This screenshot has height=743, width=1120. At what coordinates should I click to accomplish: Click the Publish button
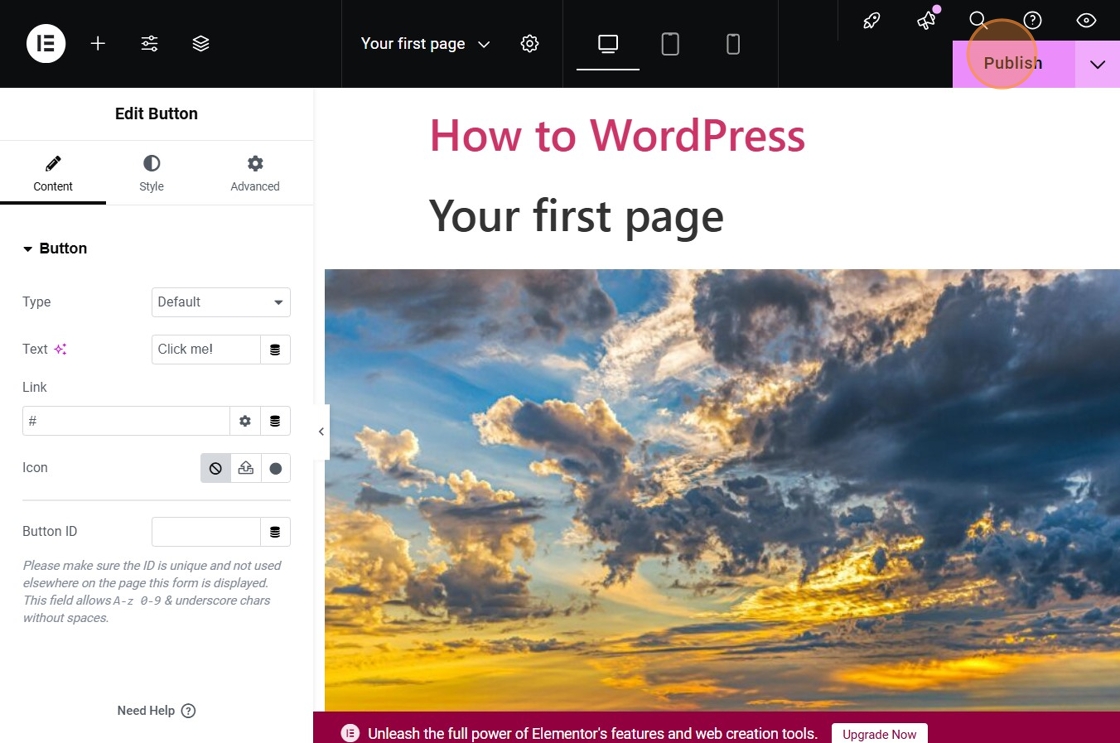click(1013, 64)
